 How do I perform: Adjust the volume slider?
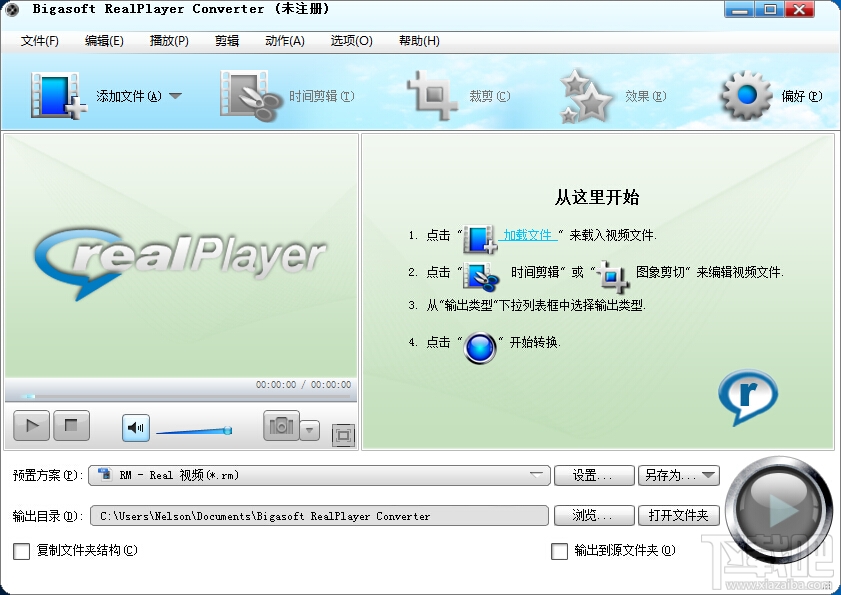point(194,431)
